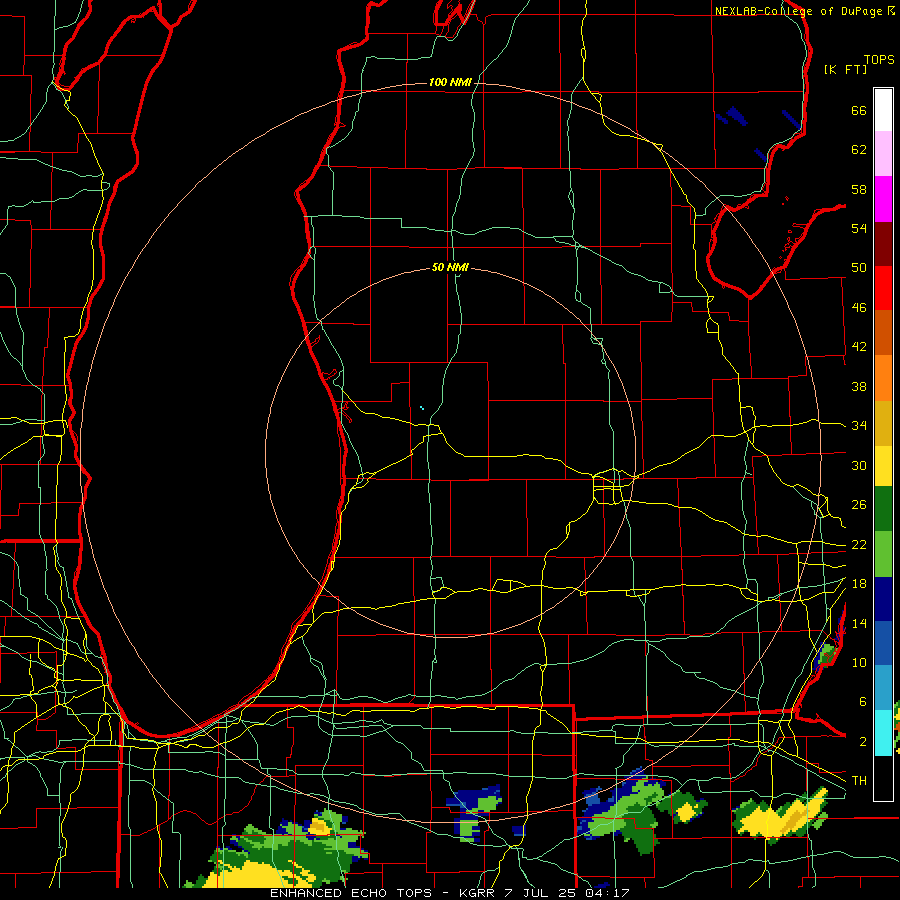Click the TOPS legend title
900x900 pixels.
pos(879,60)
